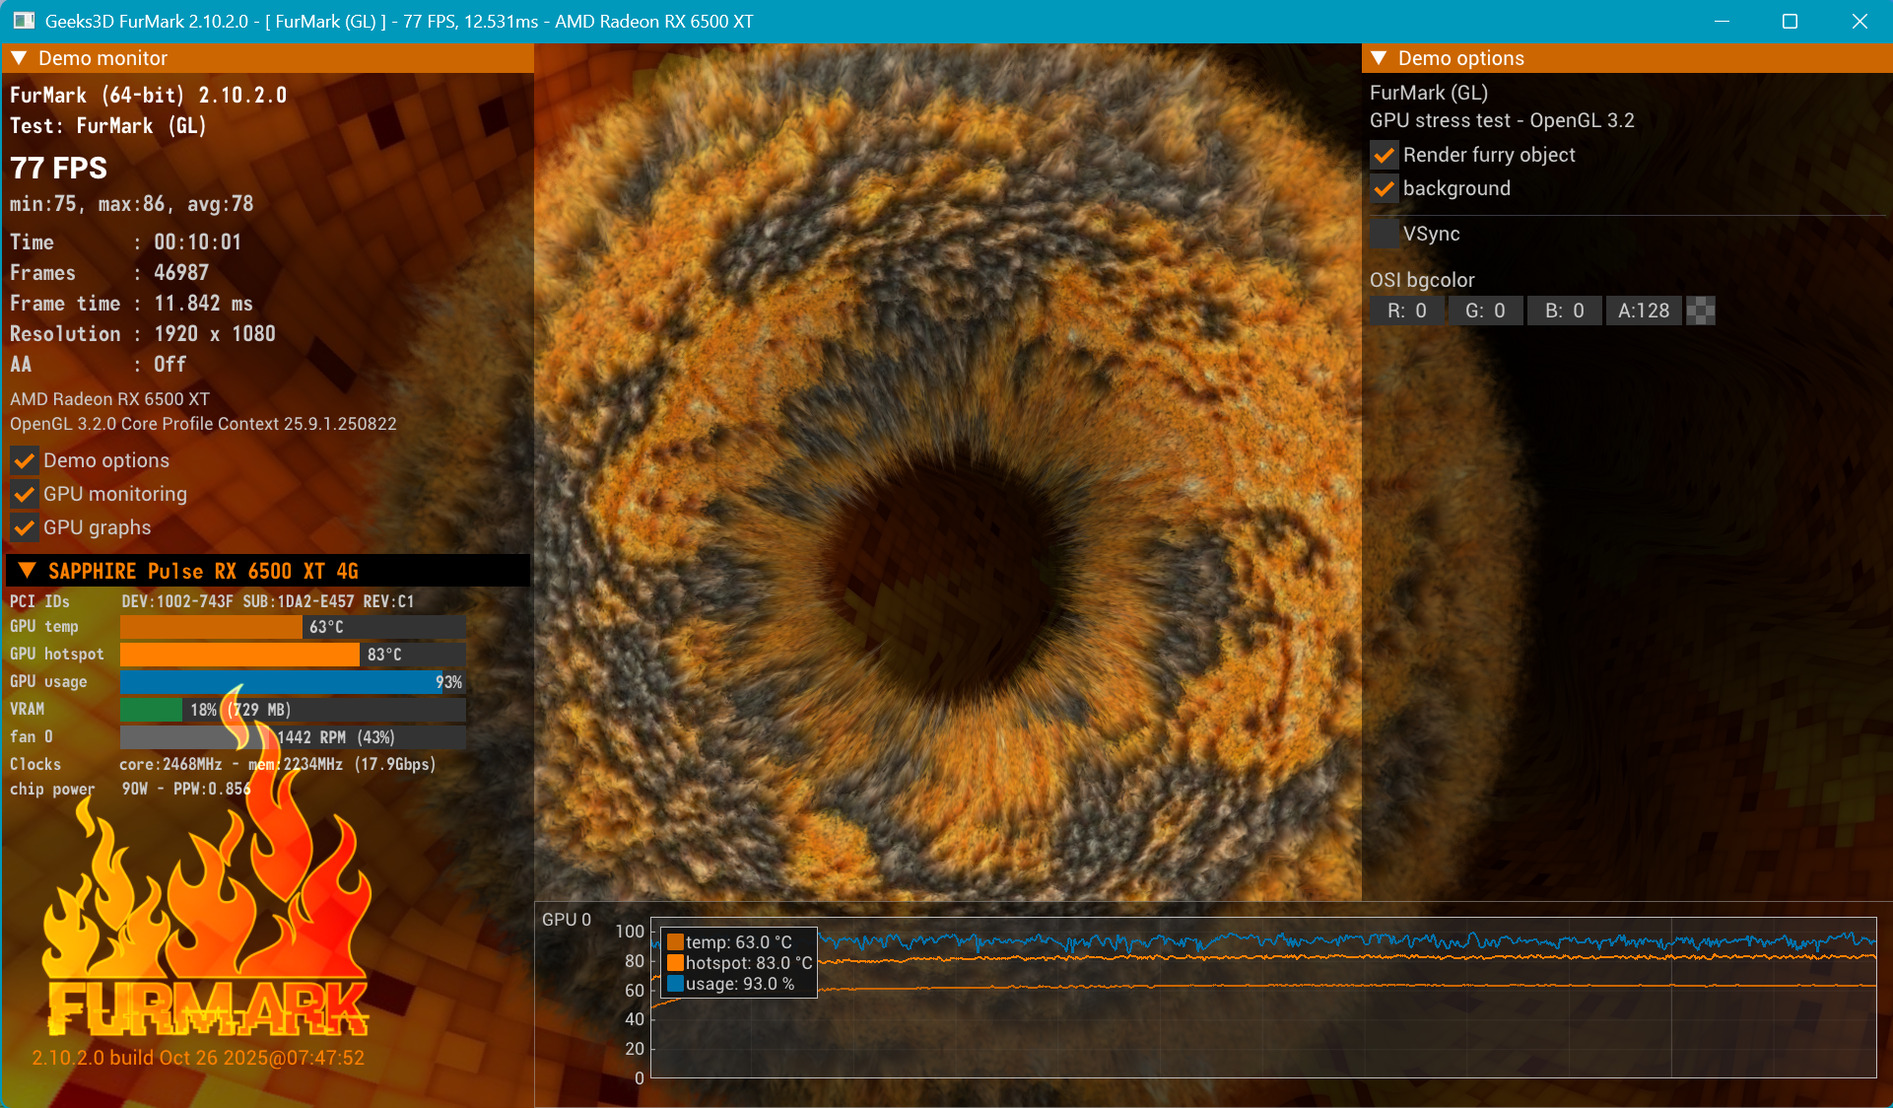Collapse the Demo monitor panel arrow
The height and width of the screenshot is (1108, 1893).
click(19, 58)
